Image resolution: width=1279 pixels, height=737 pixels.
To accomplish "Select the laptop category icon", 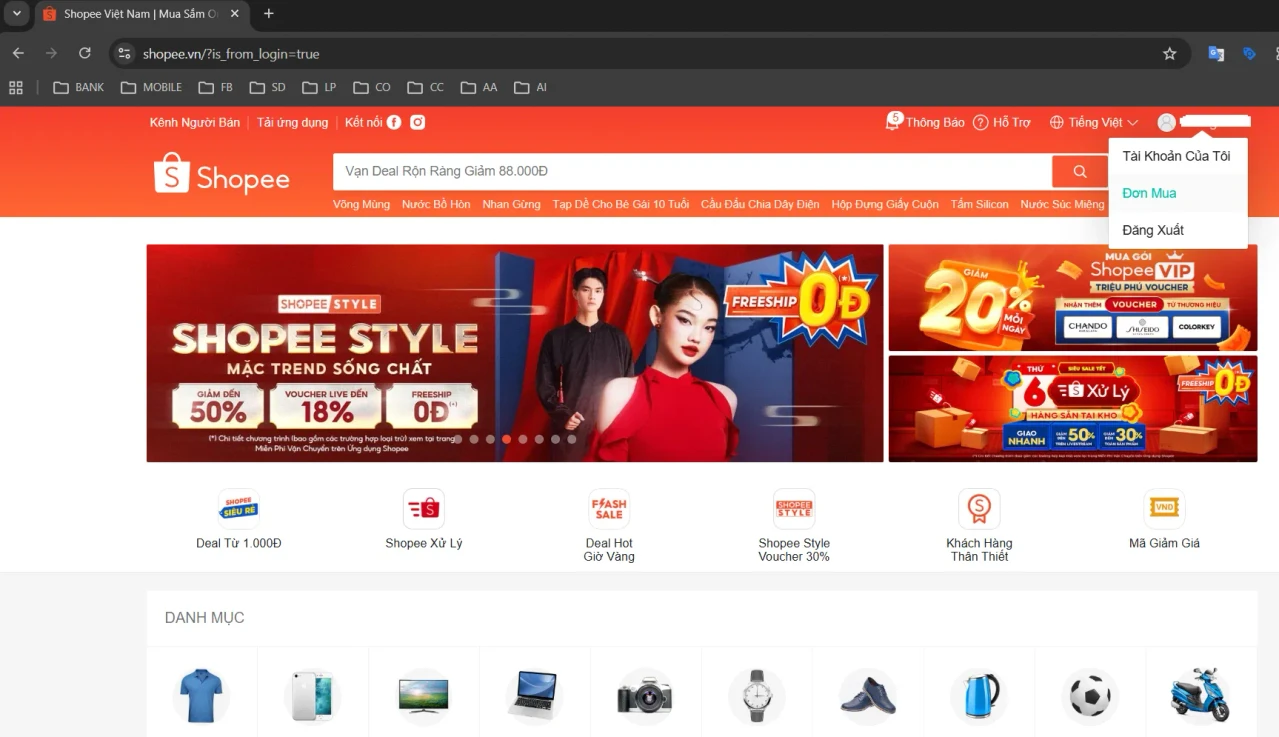I will point(535,695).
